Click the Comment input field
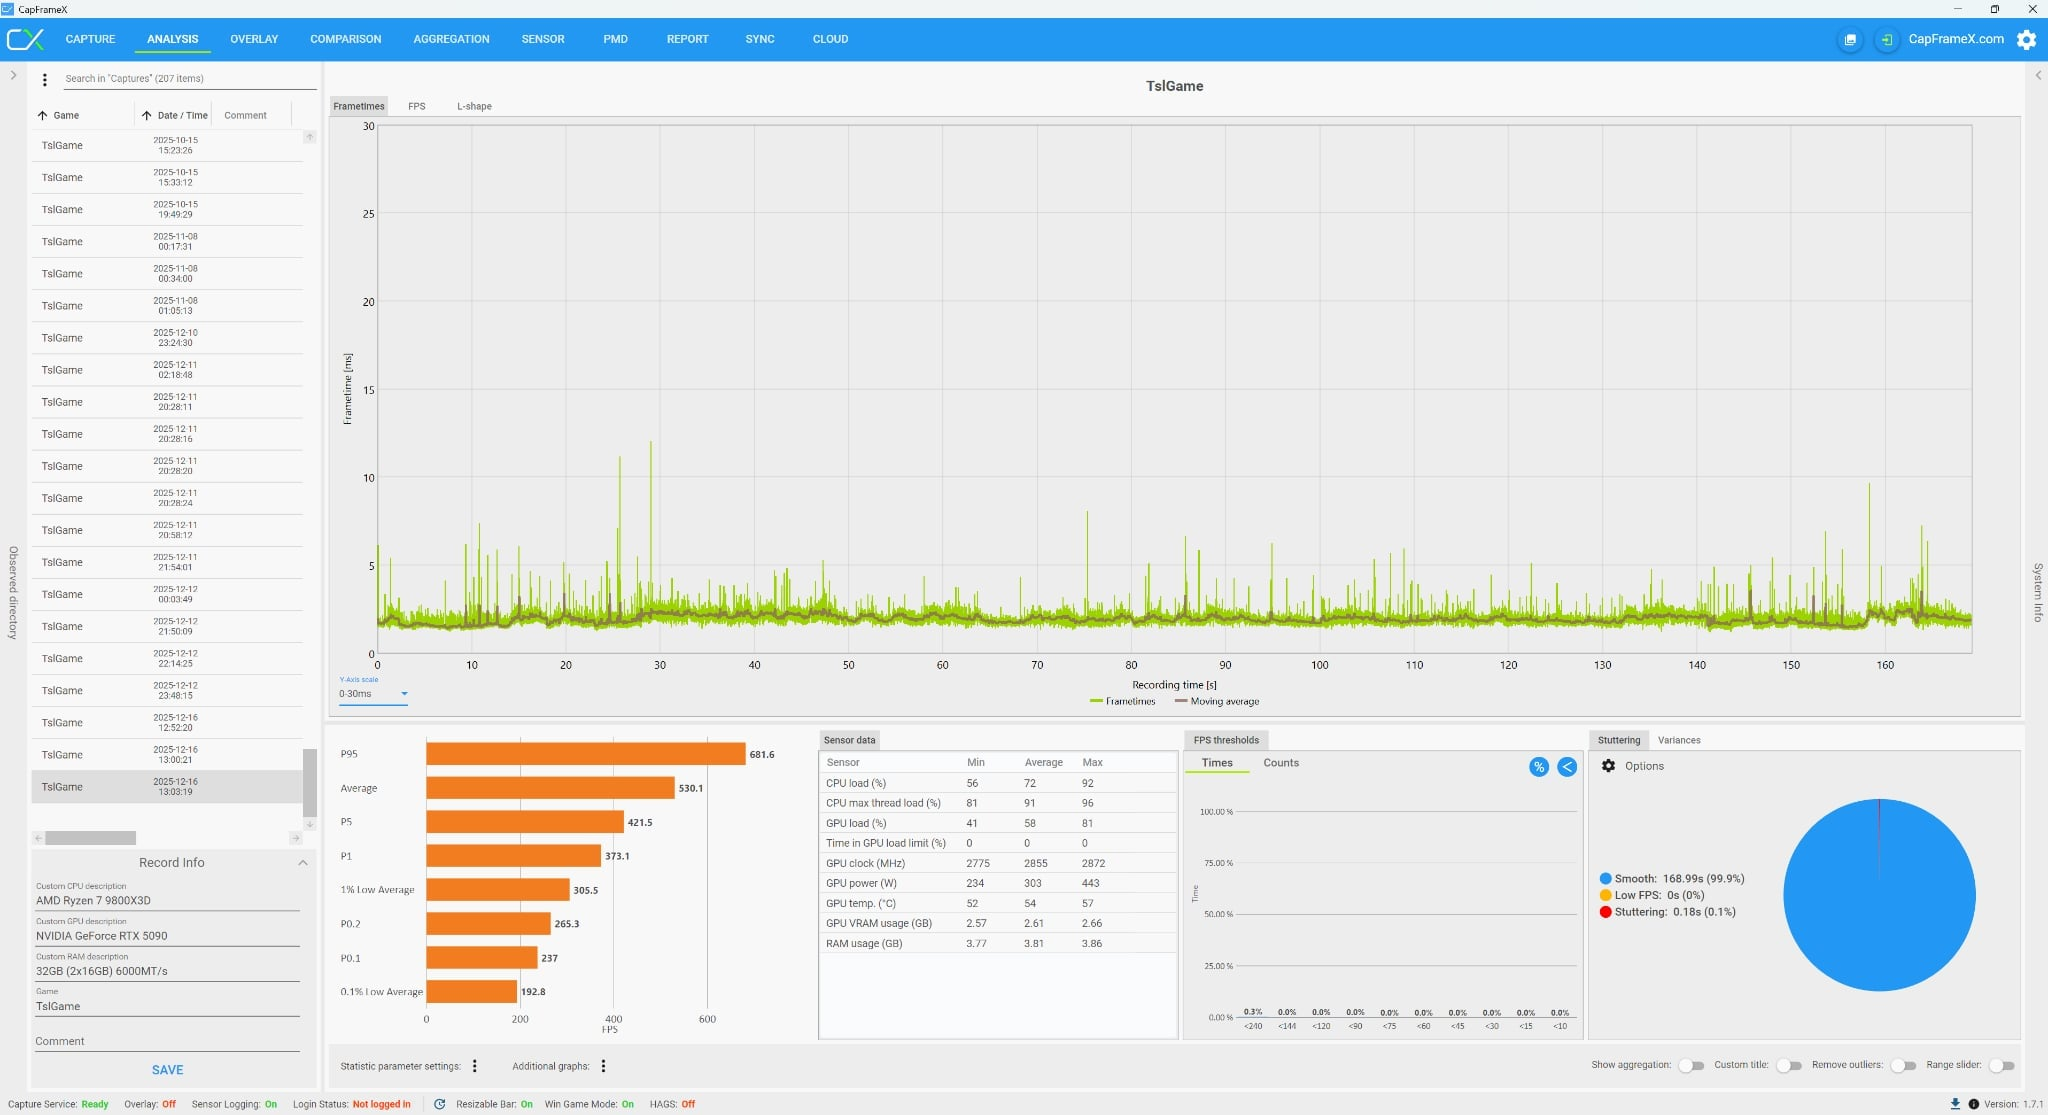The width and height of the screenshot is (2048, 1115). pos(167,1041)
